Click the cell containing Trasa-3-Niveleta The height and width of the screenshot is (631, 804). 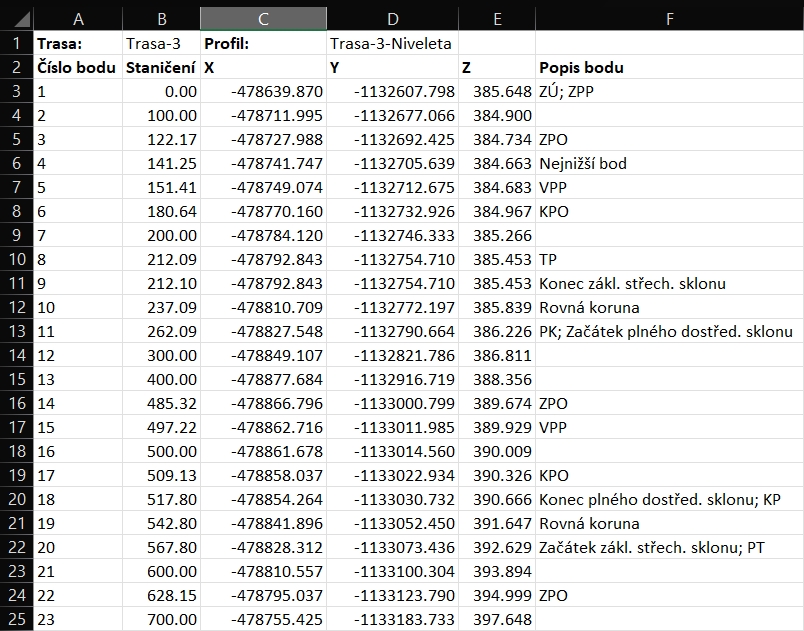point(391,44)
